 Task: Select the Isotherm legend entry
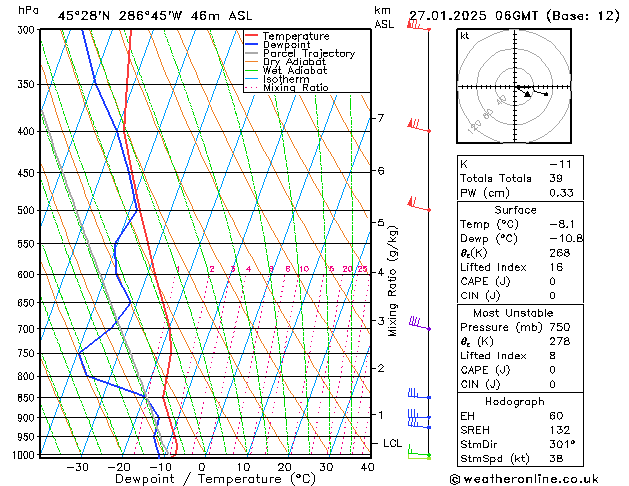pos(277,79)
